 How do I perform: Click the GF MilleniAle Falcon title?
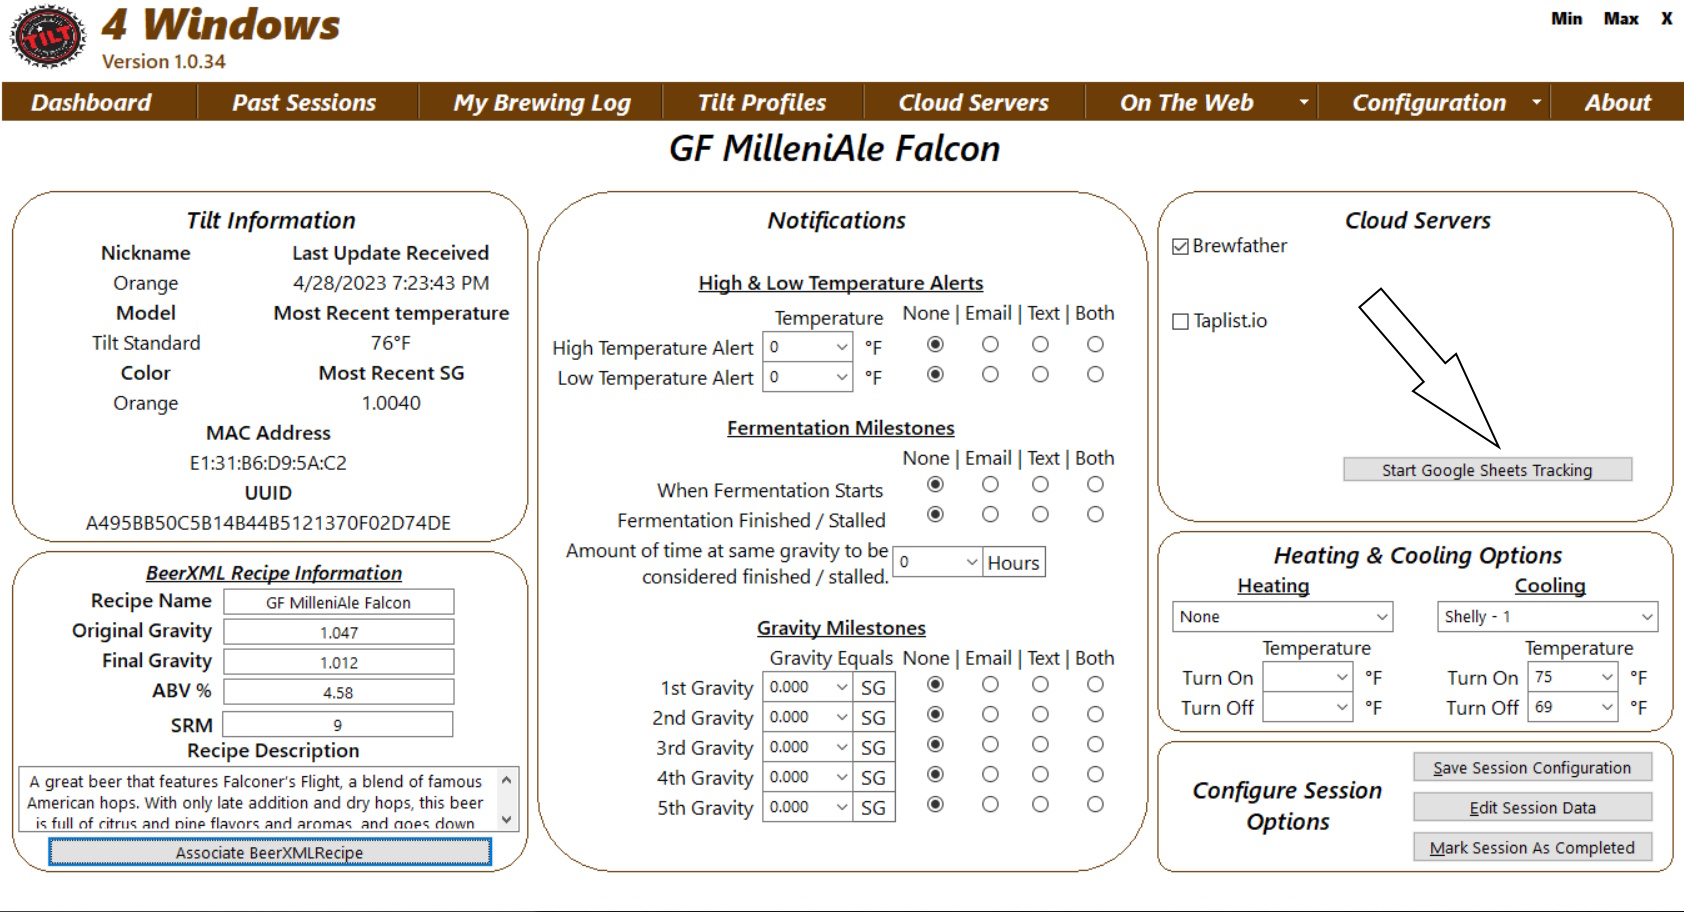point(835,149)
